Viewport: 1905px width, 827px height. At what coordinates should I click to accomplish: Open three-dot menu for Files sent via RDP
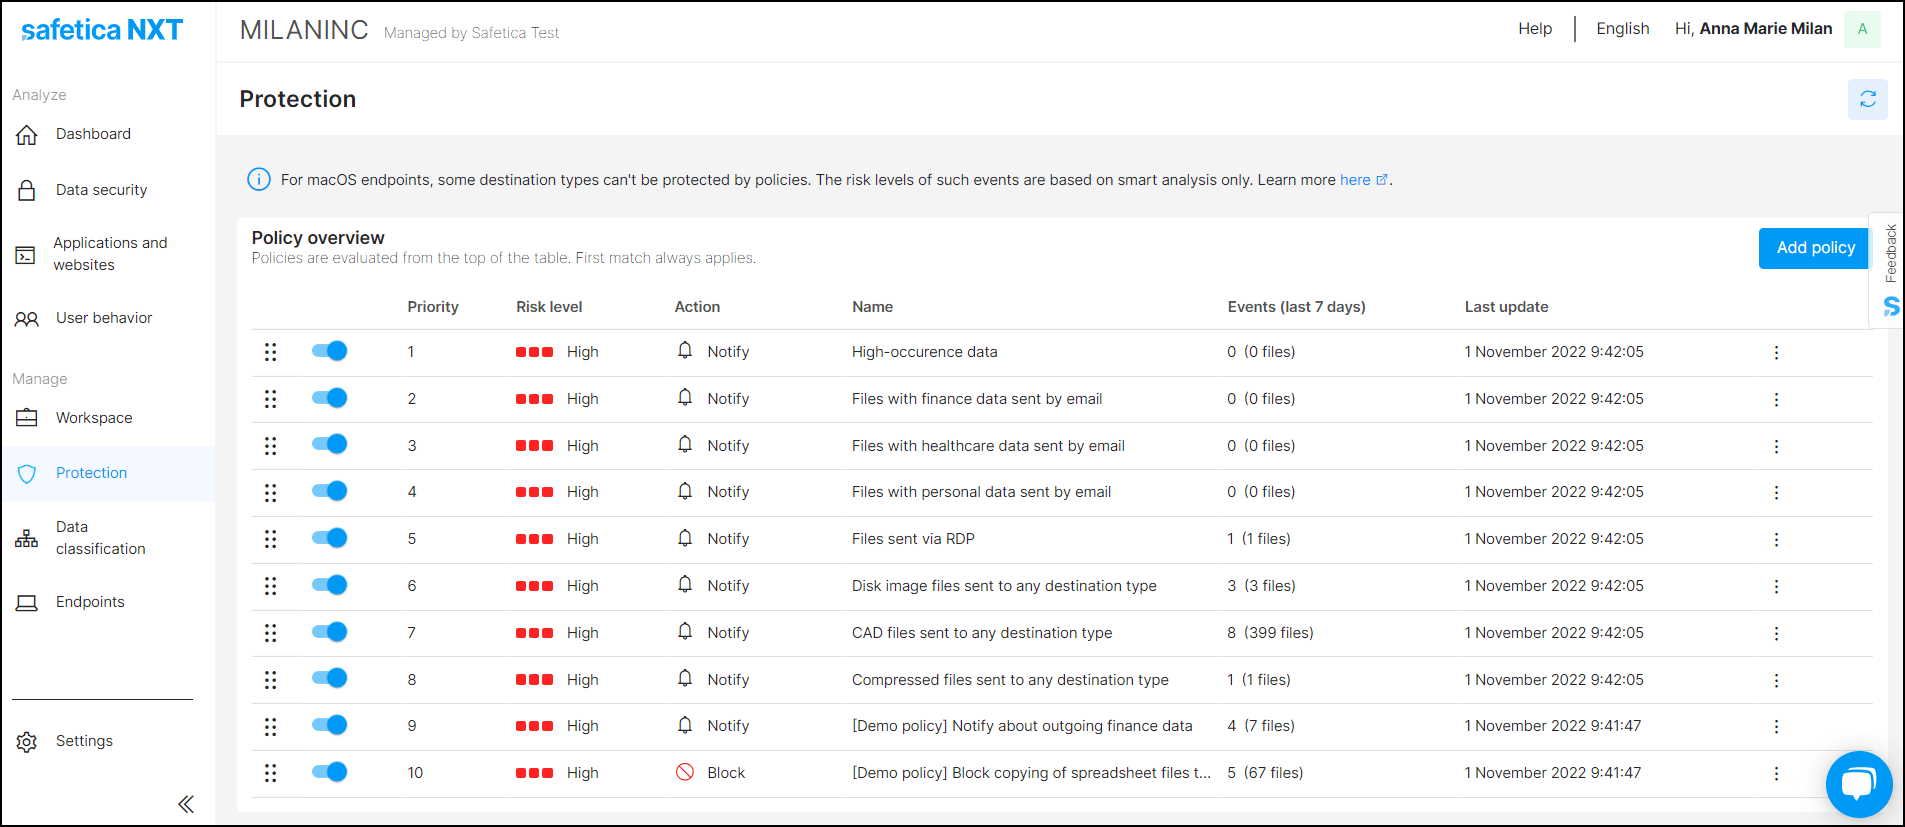[x=1776, y=539]
